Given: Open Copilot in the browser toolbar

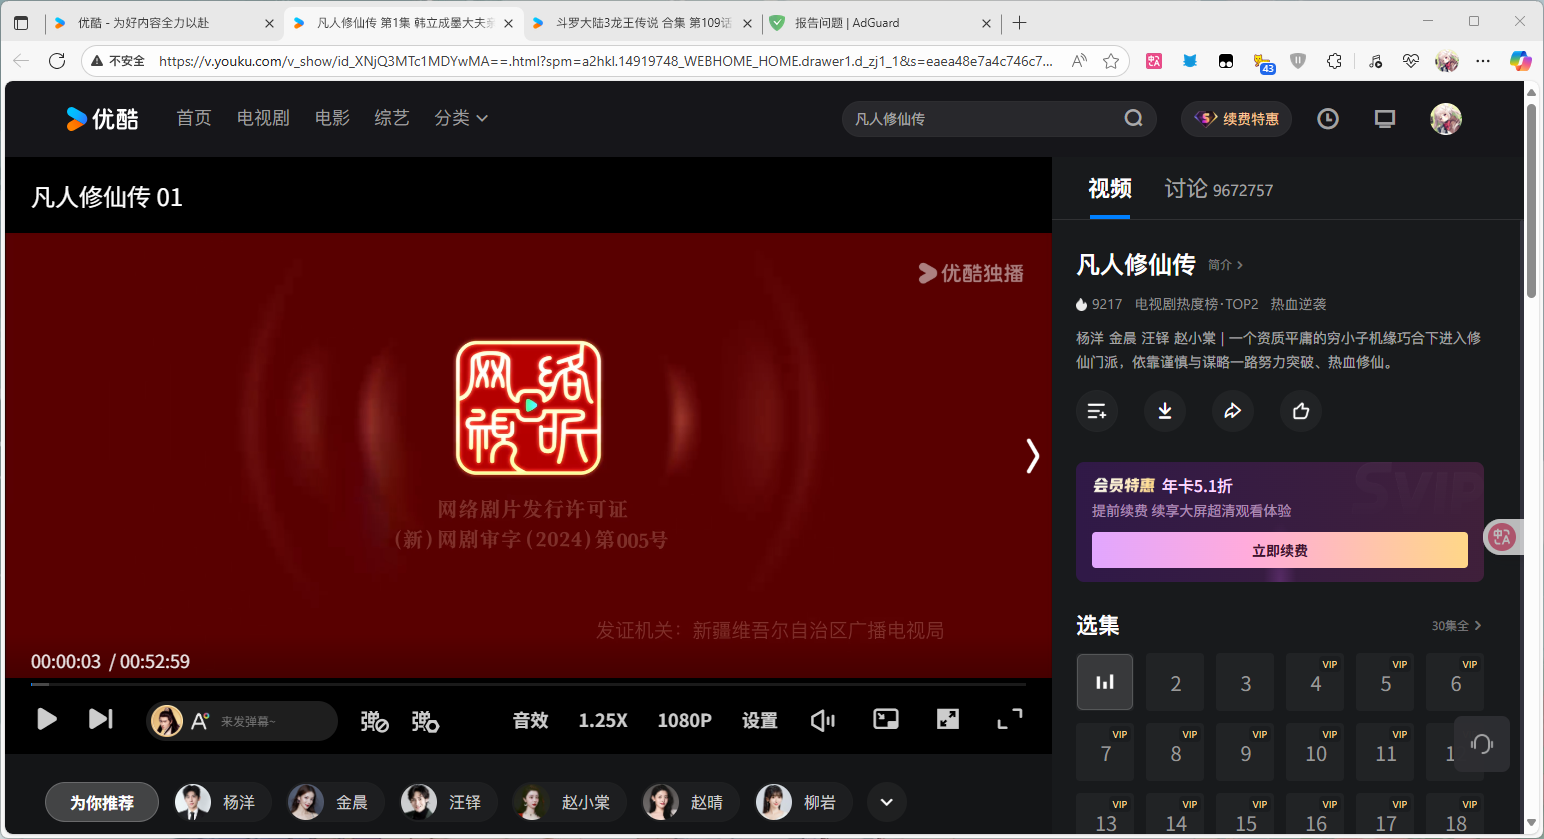Looking at the screenshot, I should [x=1520, y=61].
